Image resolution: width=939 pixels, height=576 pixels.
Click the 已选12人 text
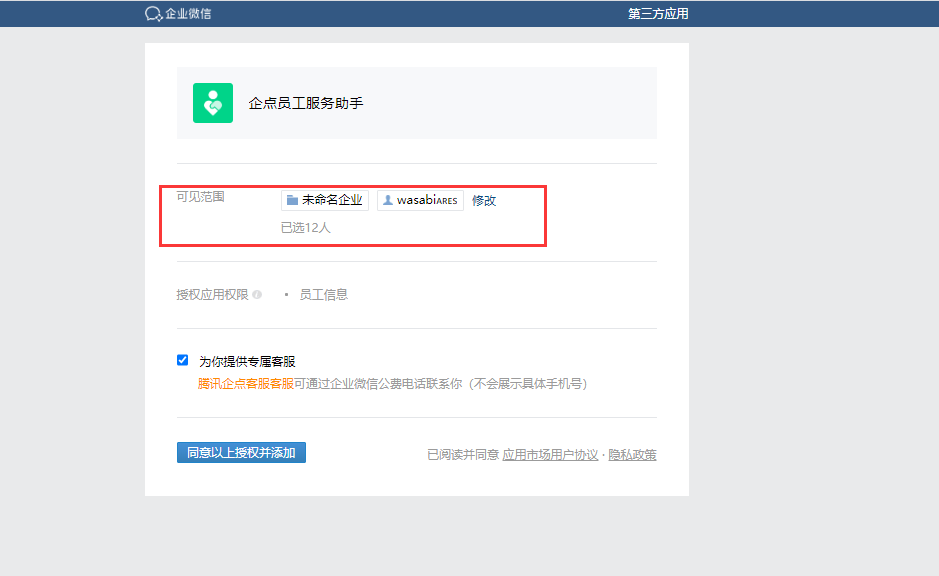coord(305,228)
